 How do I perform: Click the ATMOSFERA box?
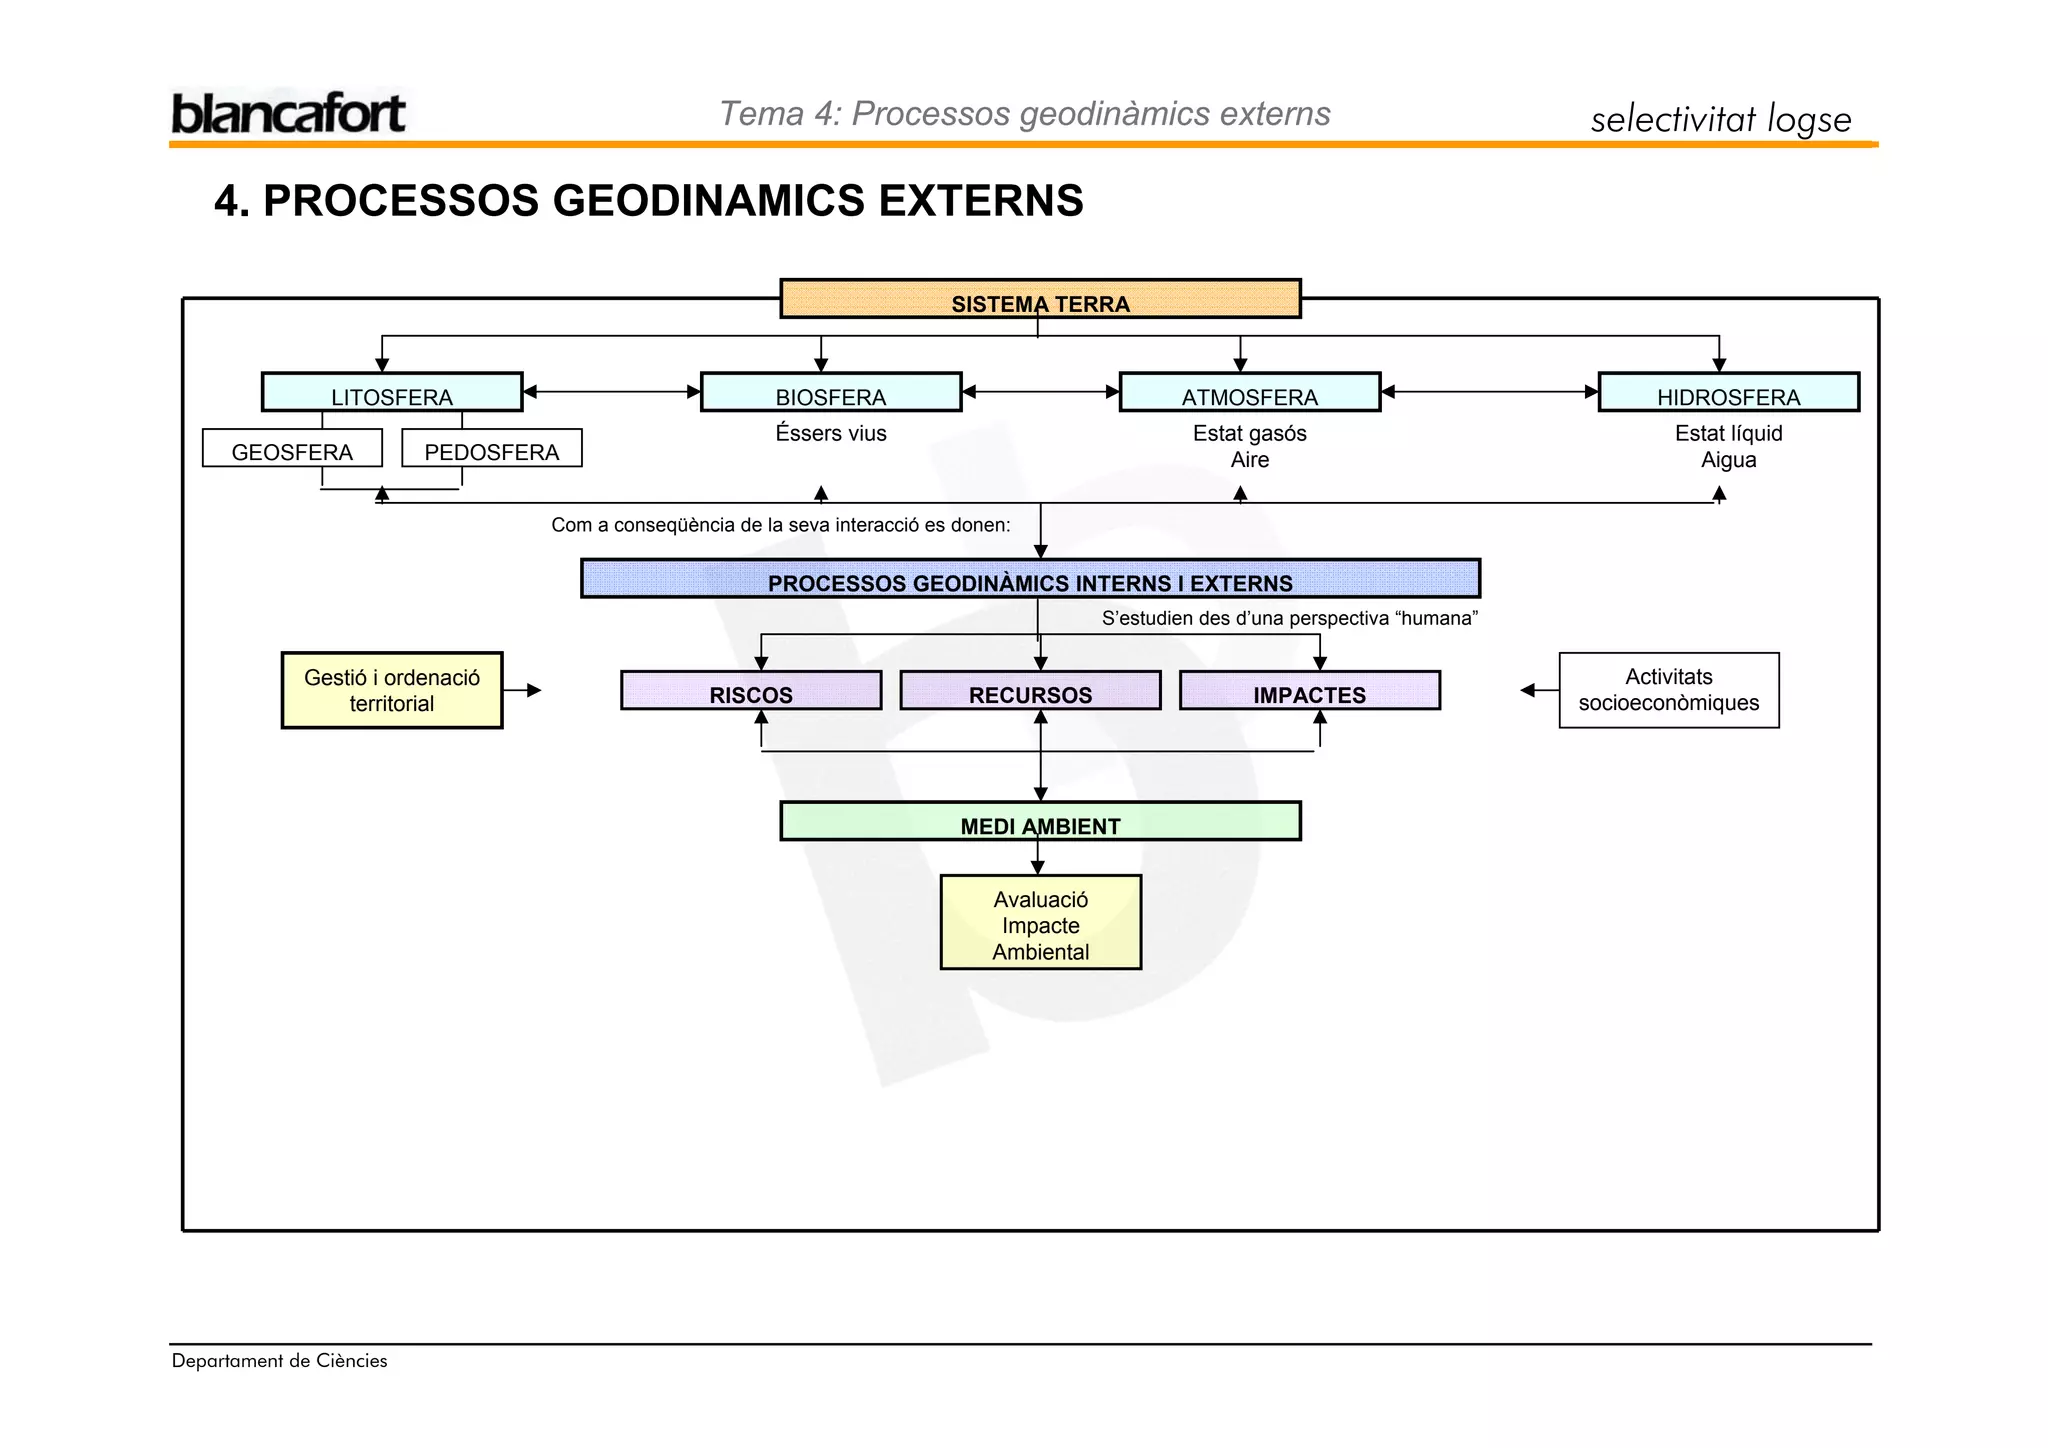[1249, 392]
